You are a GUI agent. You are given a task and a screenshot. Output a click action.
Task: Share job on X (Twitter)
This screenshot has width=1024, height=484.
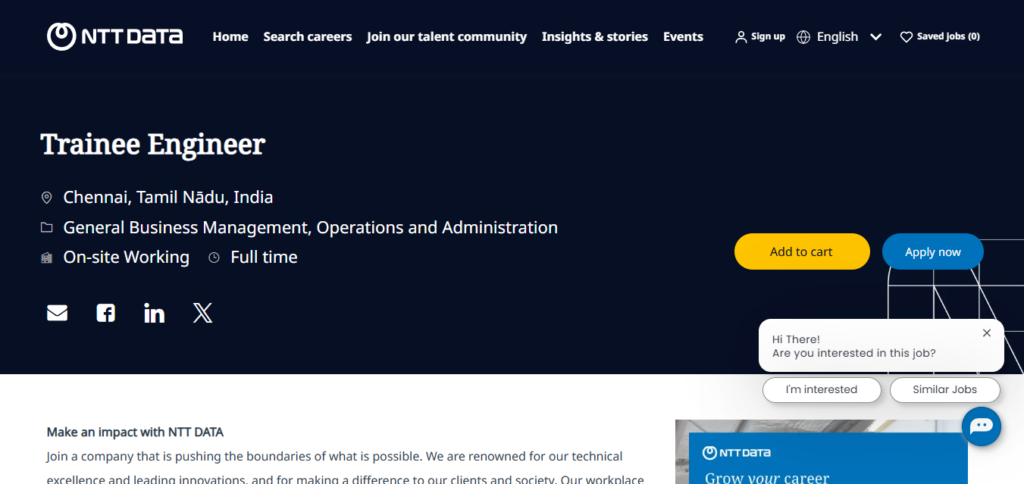click(202, 314)
